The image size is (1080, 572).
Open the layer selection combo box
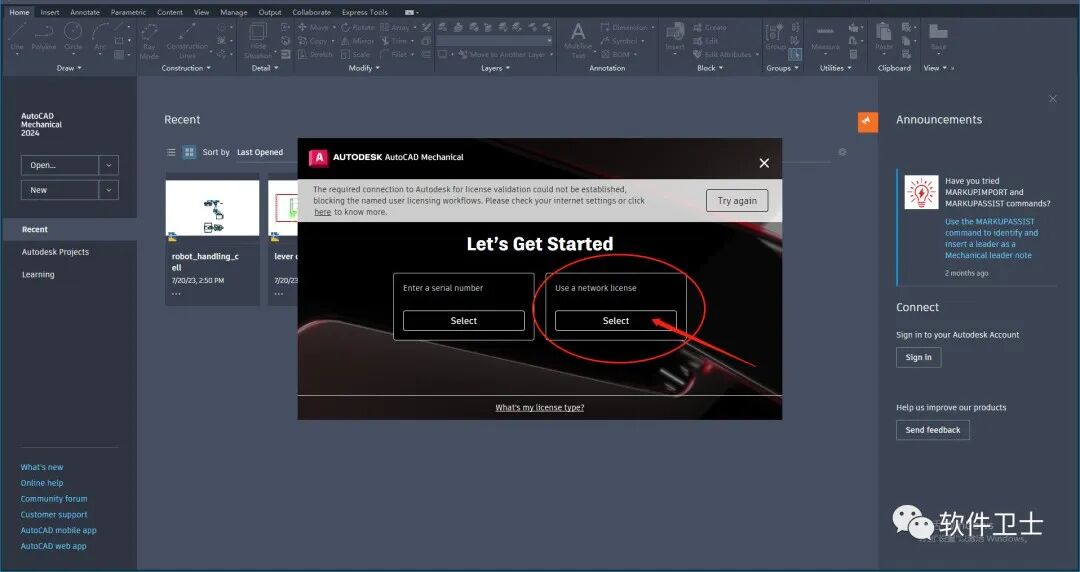pos(495,41)
